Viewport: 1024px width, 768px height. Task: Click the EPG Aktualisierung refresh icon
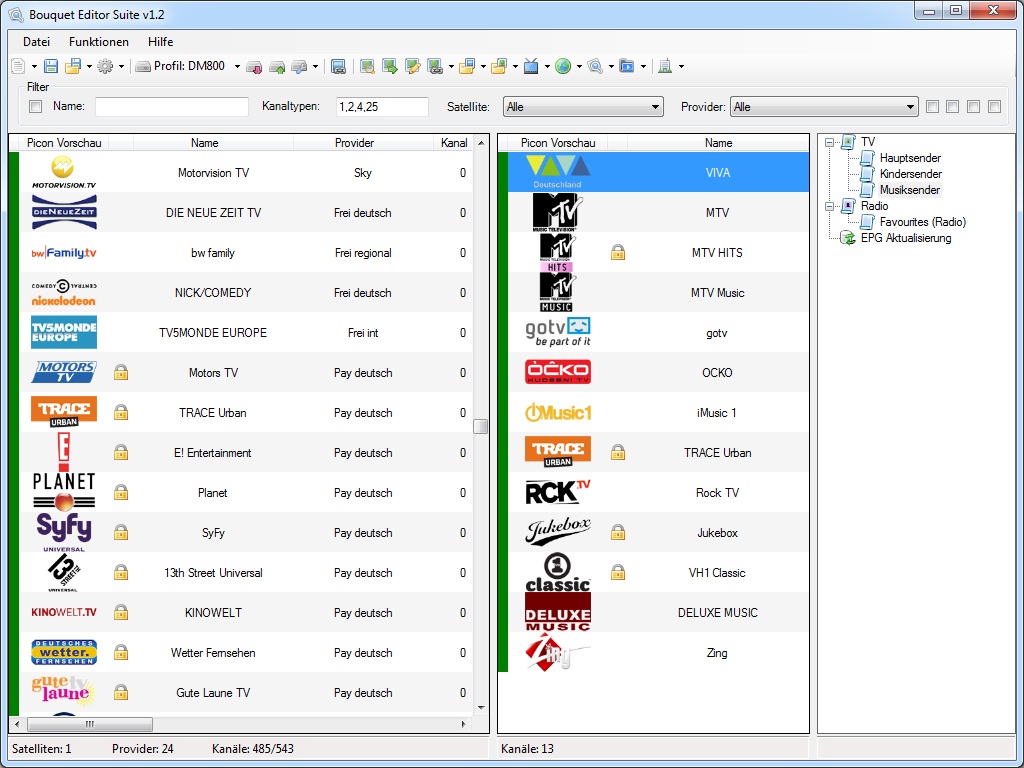(848, 238)
